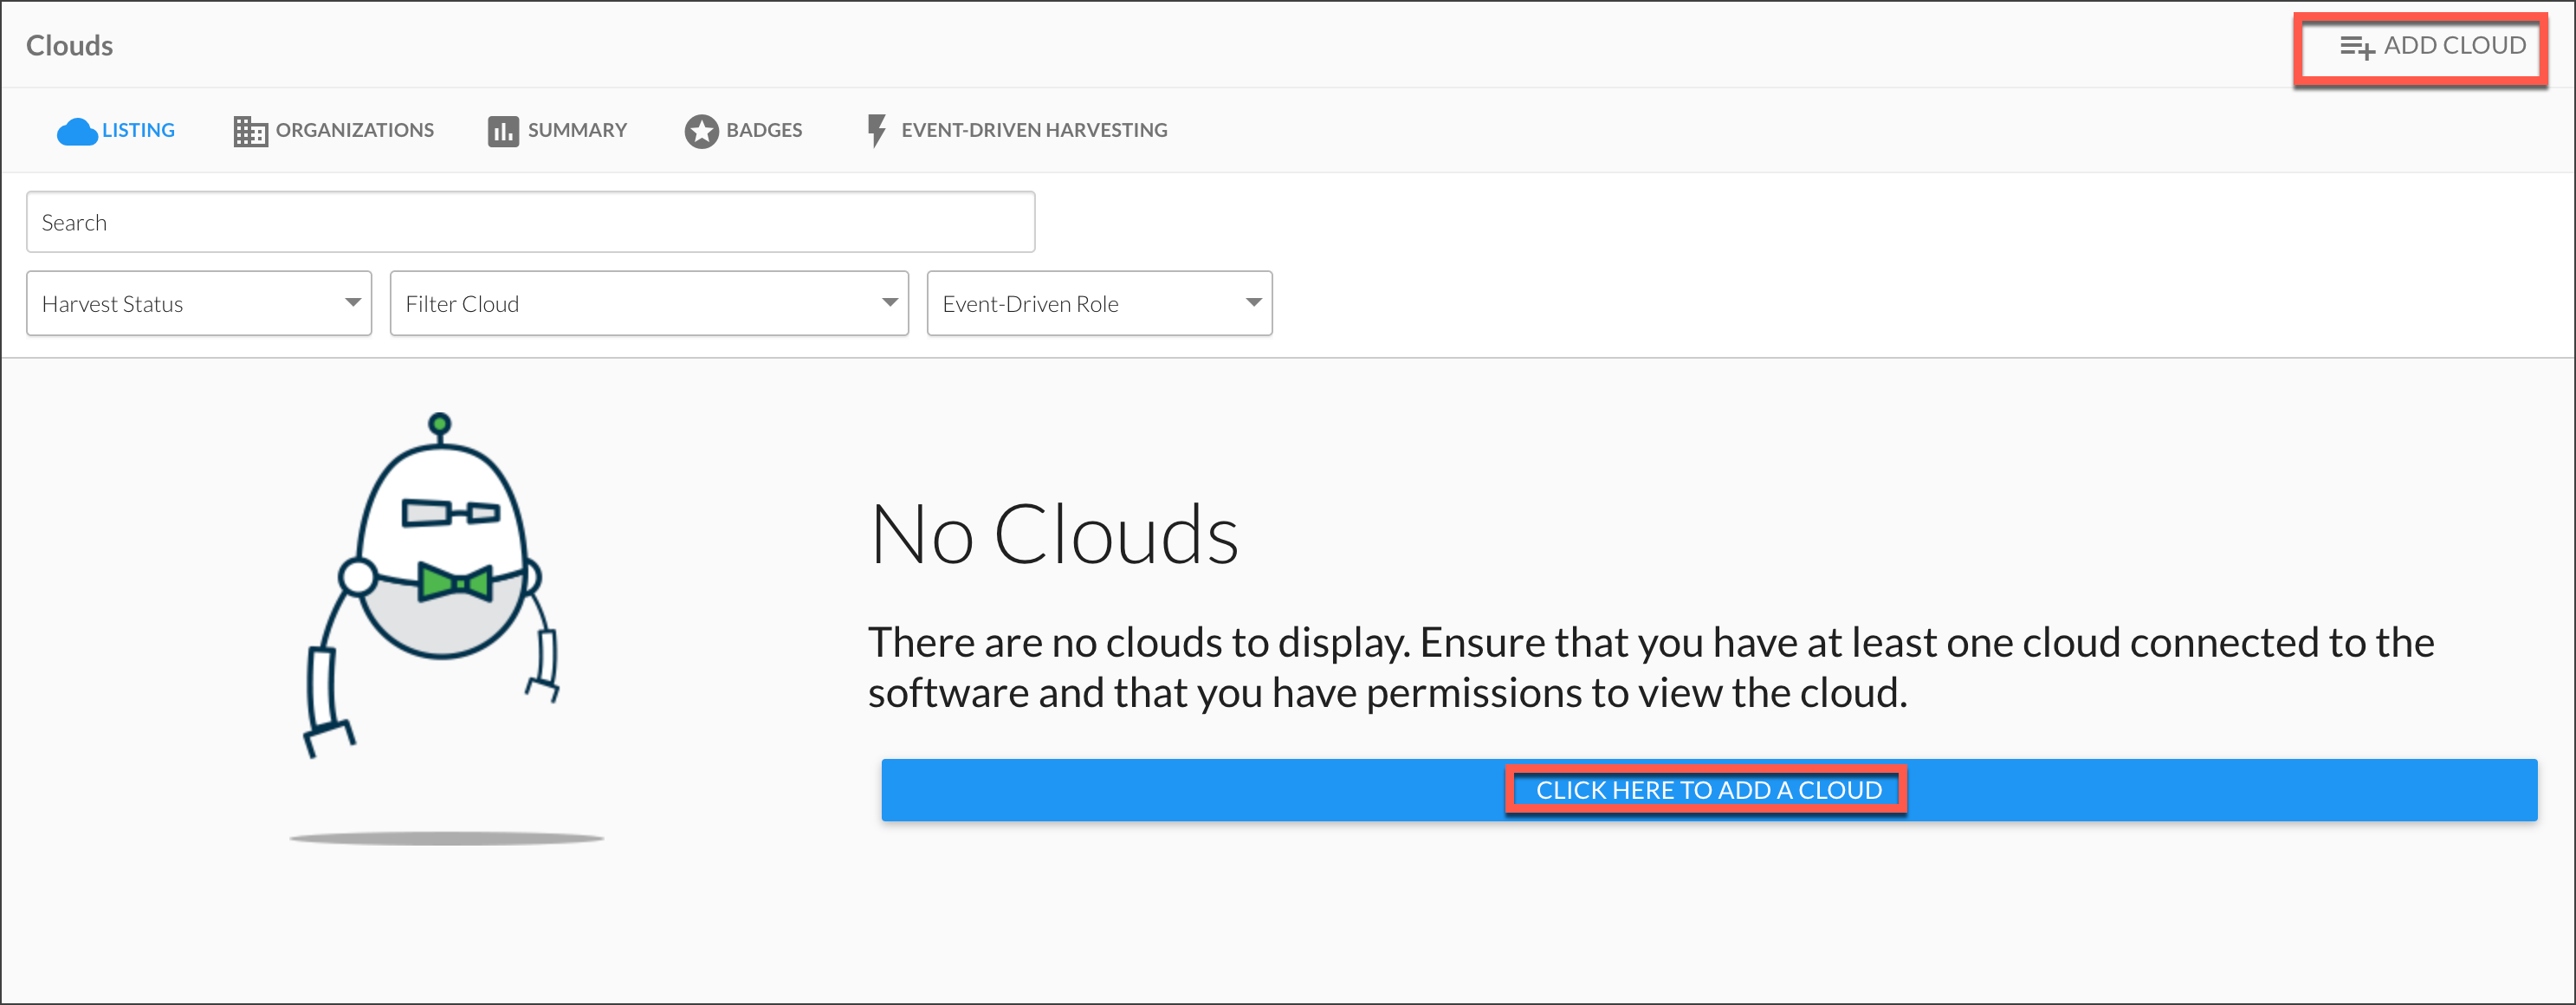Select the Listing tab label
The width and height of the screenshot is (2576, 1005).
tap(138, 130)
